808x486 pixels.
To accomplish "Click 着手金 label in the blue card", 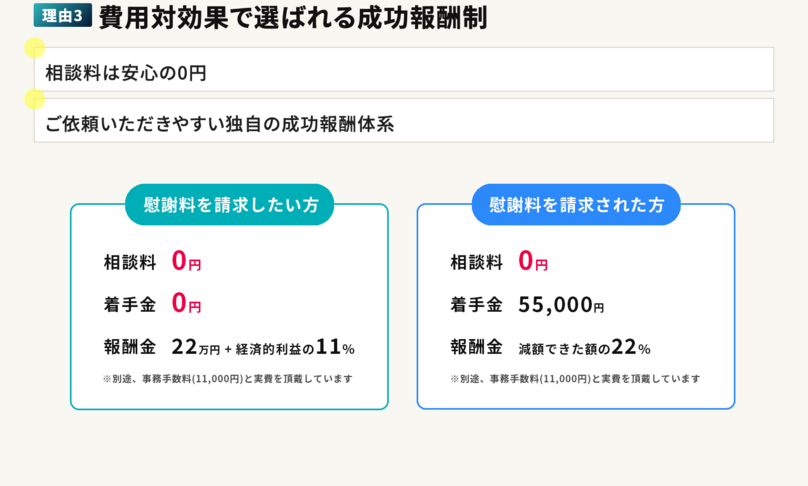I will pyautogui.click(x=476, y=305).
